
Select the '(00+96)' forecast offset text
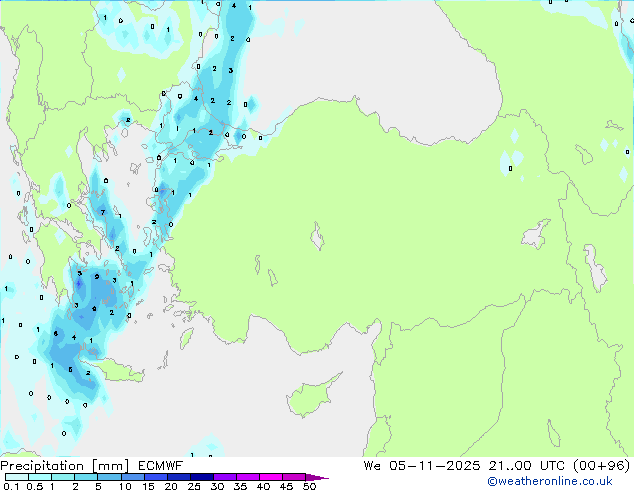point(602,466)
